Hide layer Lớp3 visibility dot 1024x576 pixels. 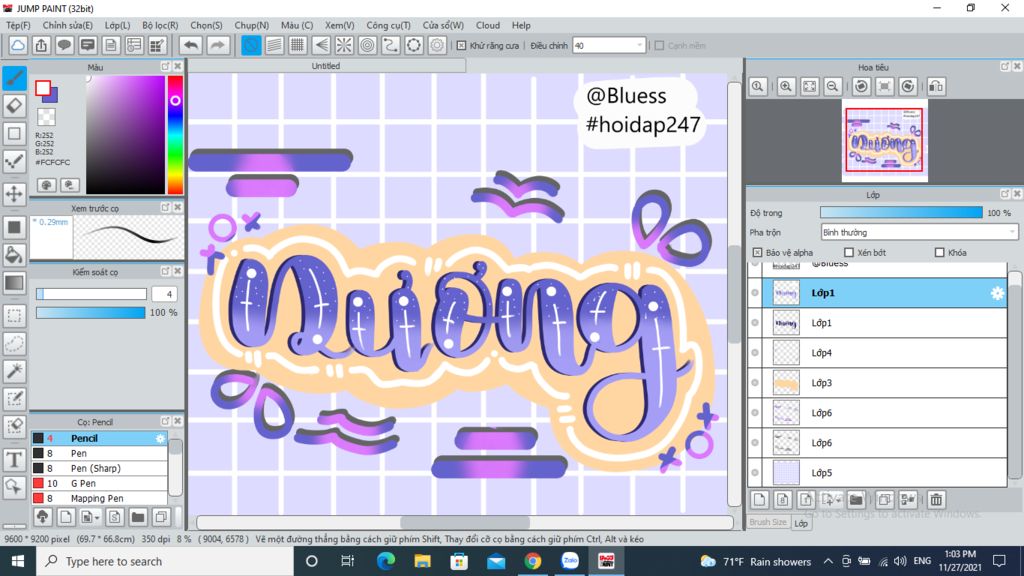coord(755,383)
